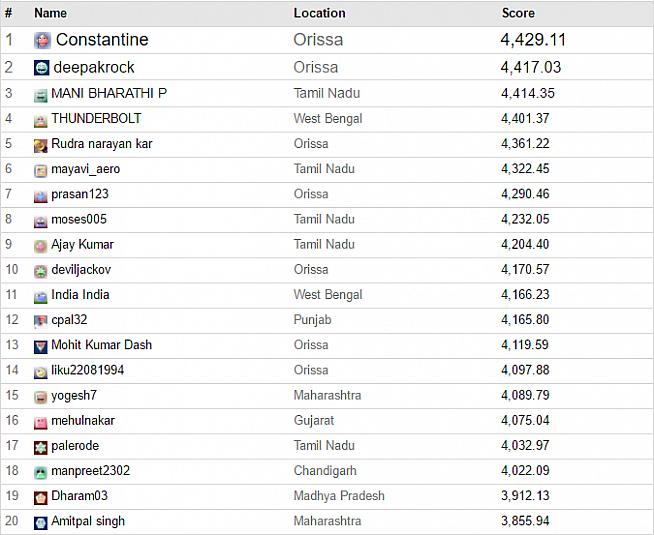Screen dimensions: 654x535
Task: Click Constantine's avatar icon
Action: pos(42,40)
